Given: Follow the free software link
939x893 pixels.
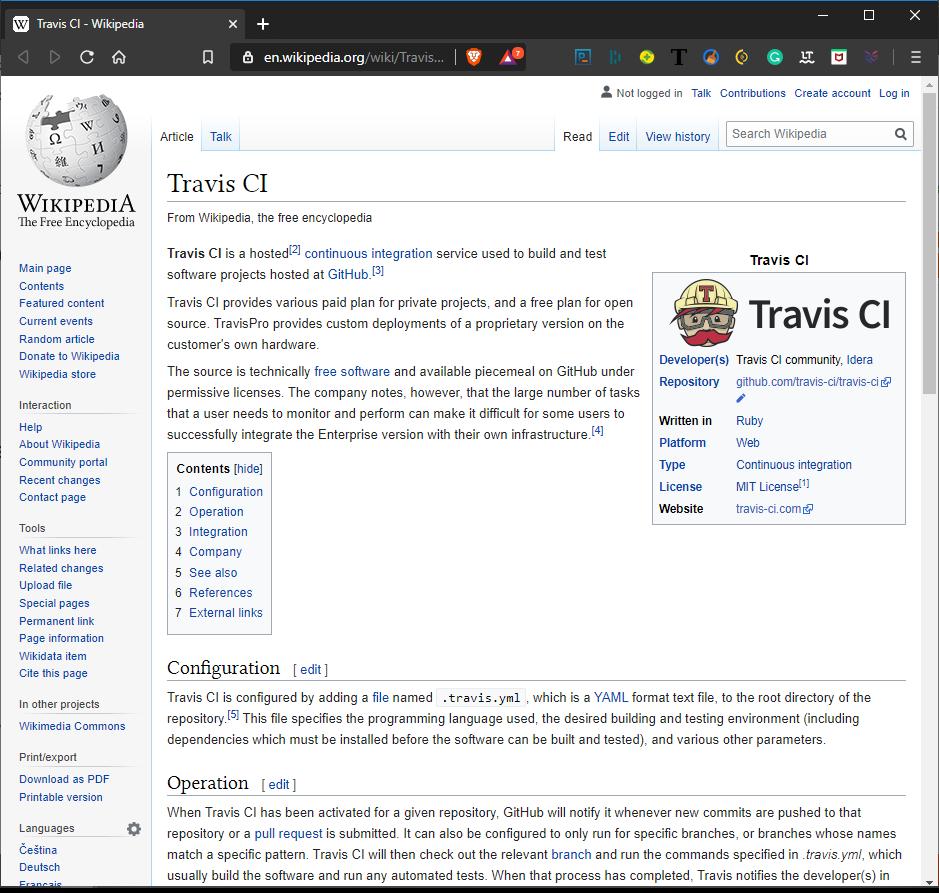Looking at the screenshot, I should pos(352,371).
